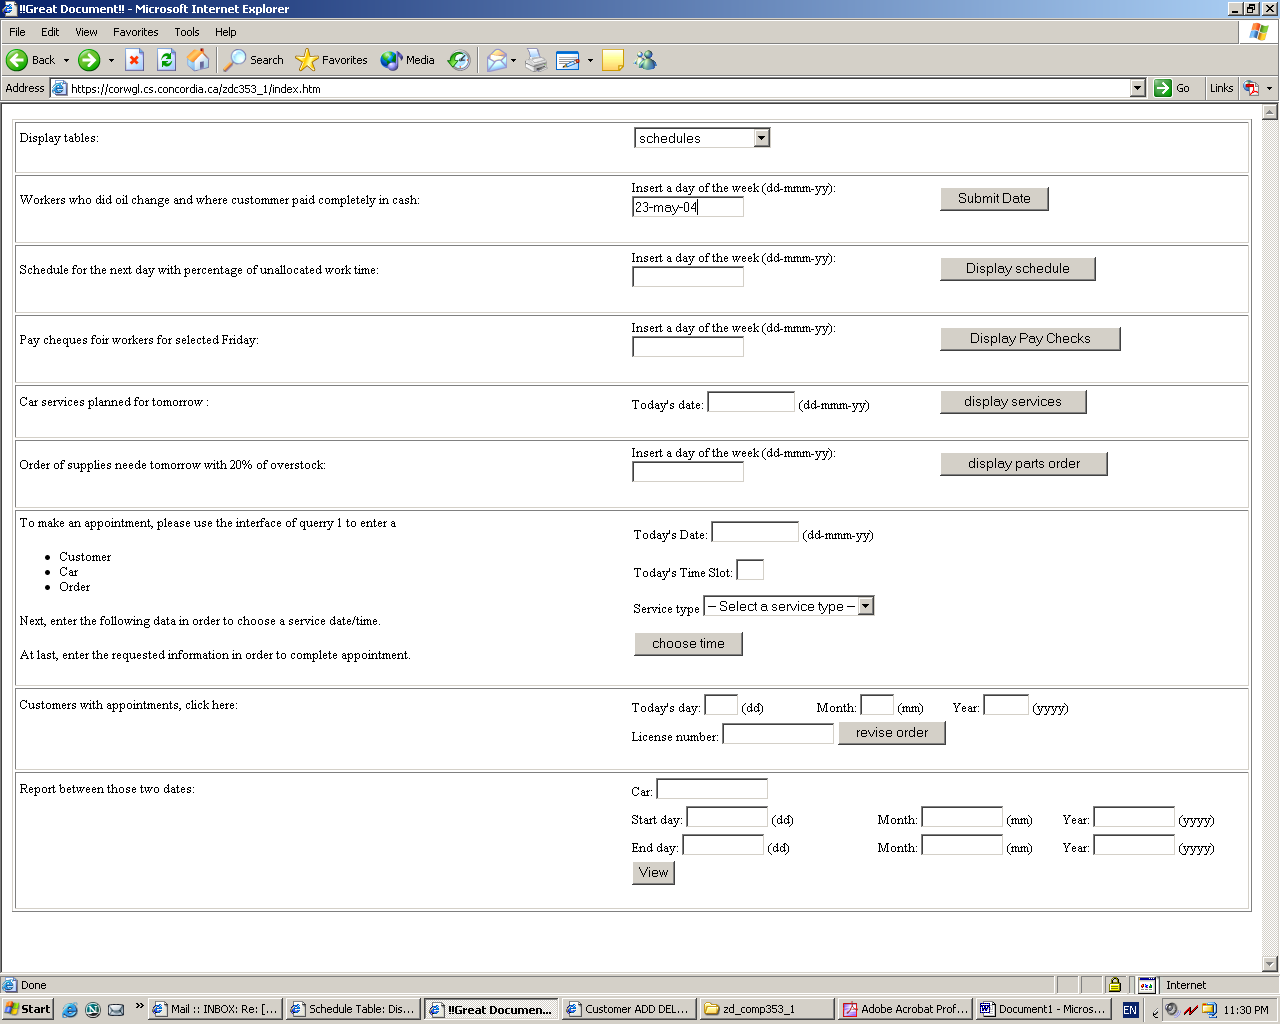Click the Car field in report section

tap(712, 789)
